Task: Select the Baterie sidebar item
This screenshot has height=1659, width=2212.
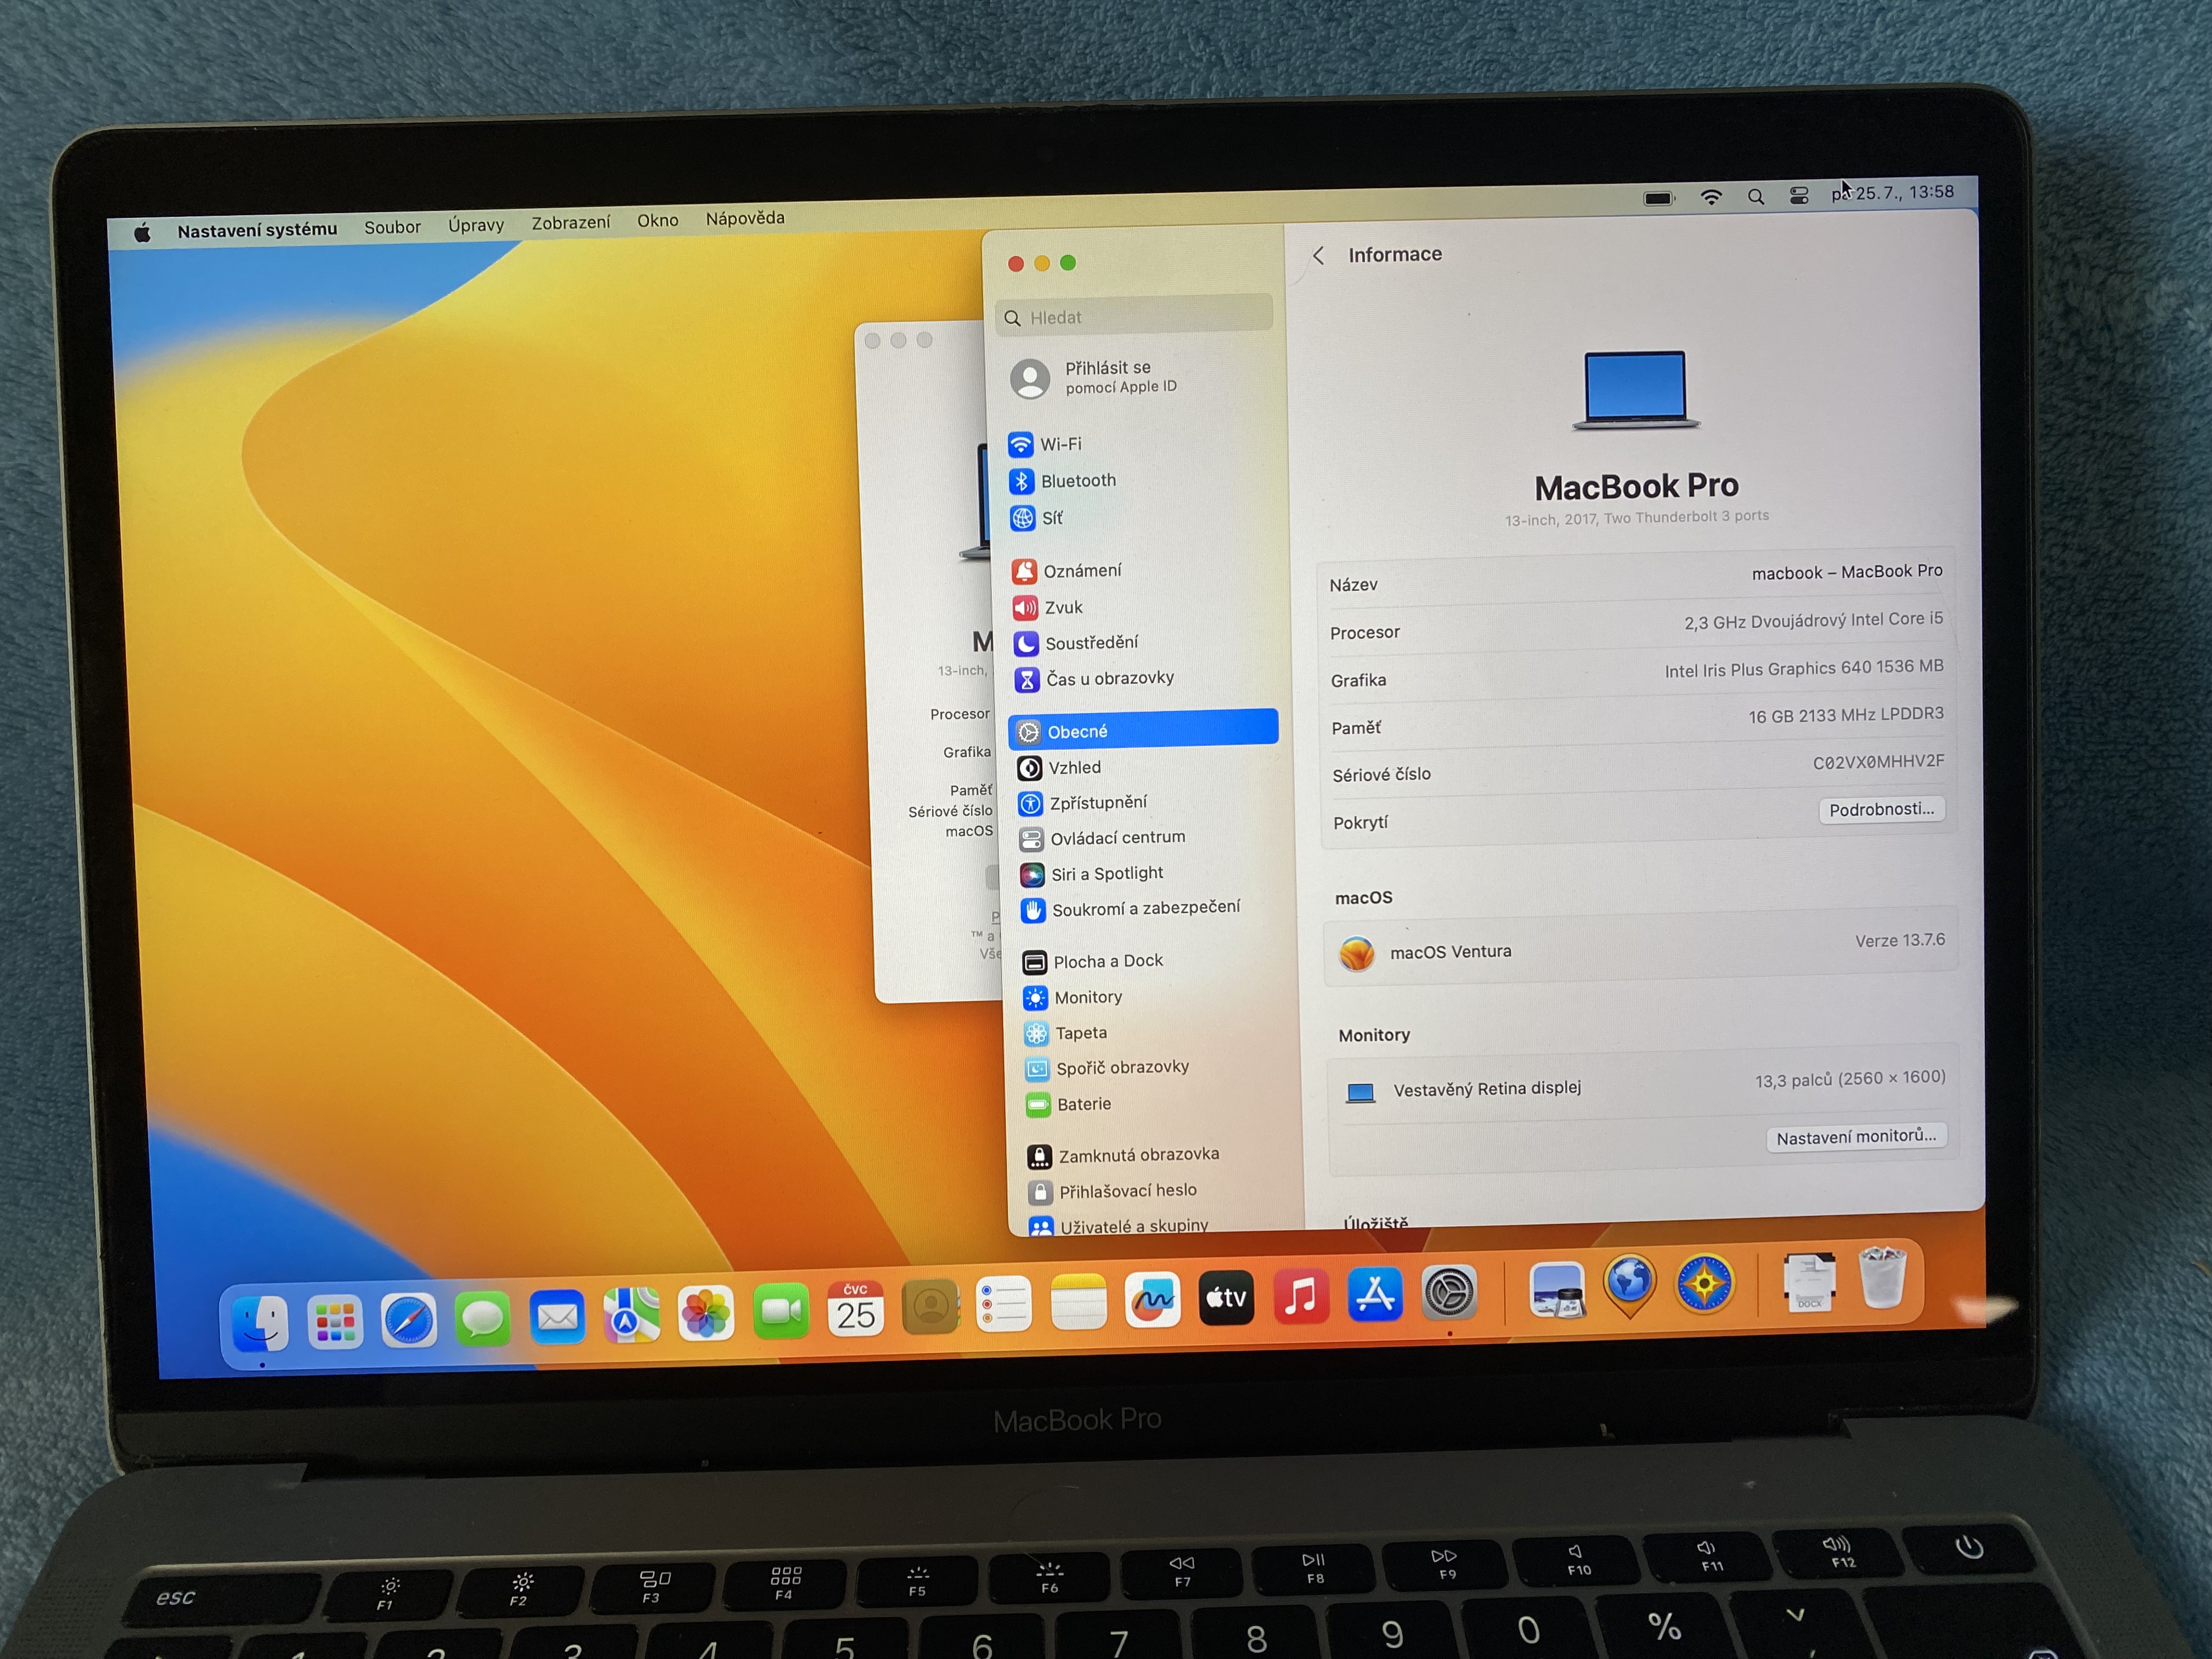Action: click(x=1083, y=1104)
